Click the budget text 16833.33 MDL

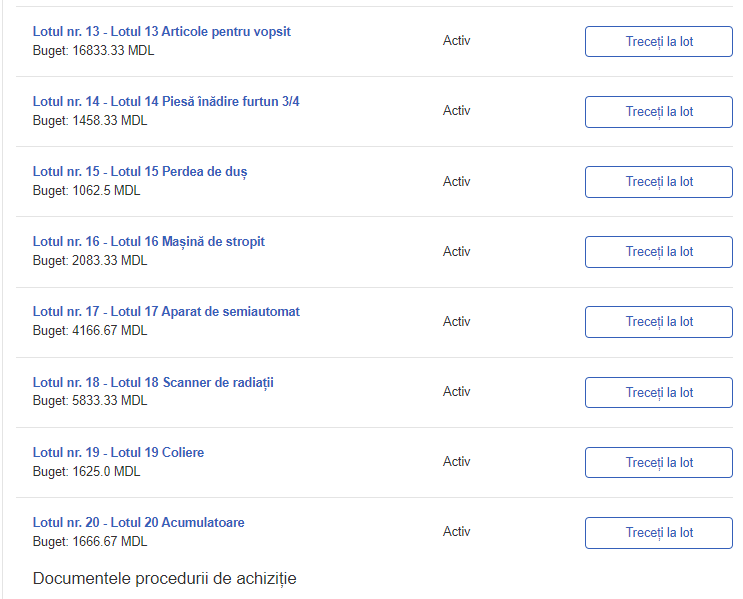tap(113, 51)
